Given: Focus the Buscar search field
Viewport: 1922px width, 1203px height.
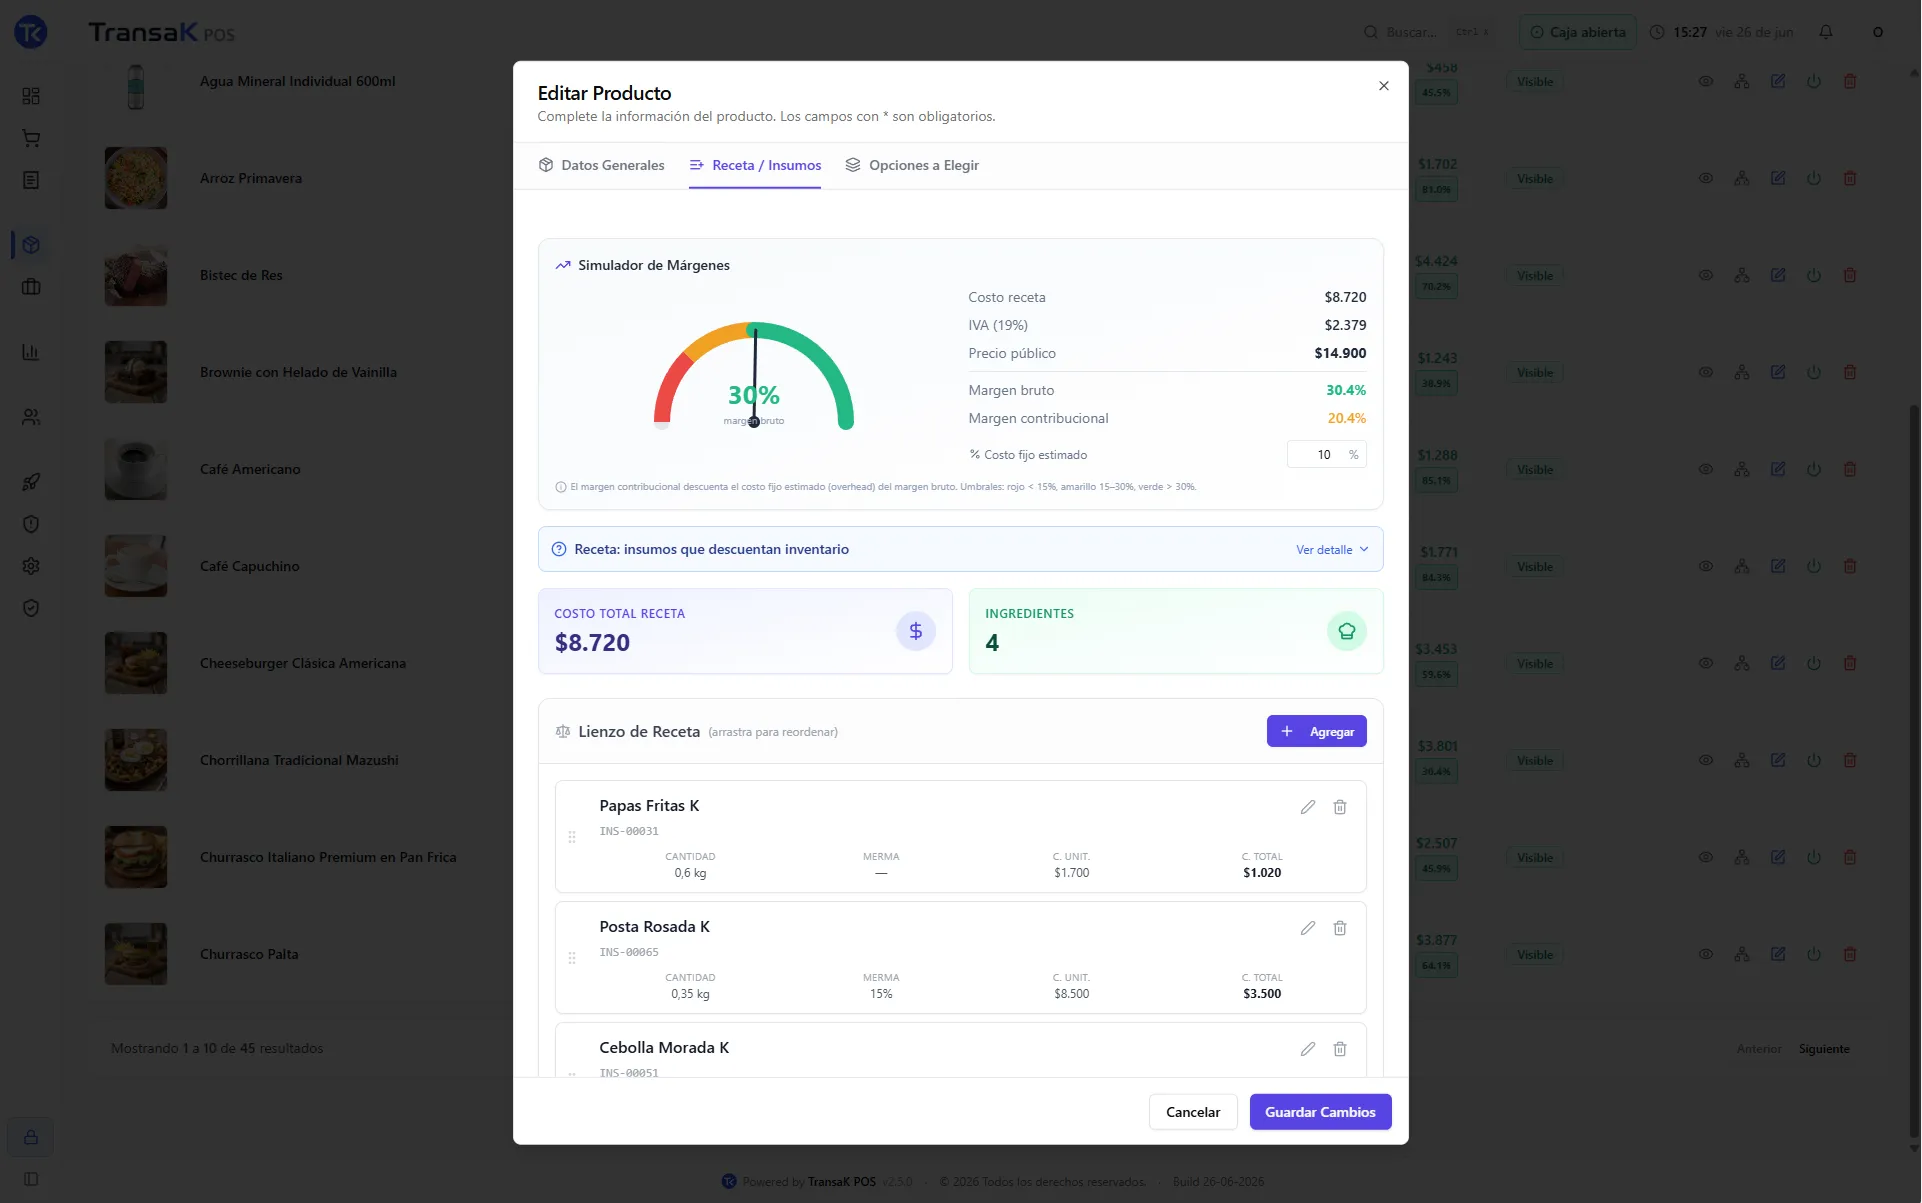Looking at the screenshot, I should [1427, 32].
